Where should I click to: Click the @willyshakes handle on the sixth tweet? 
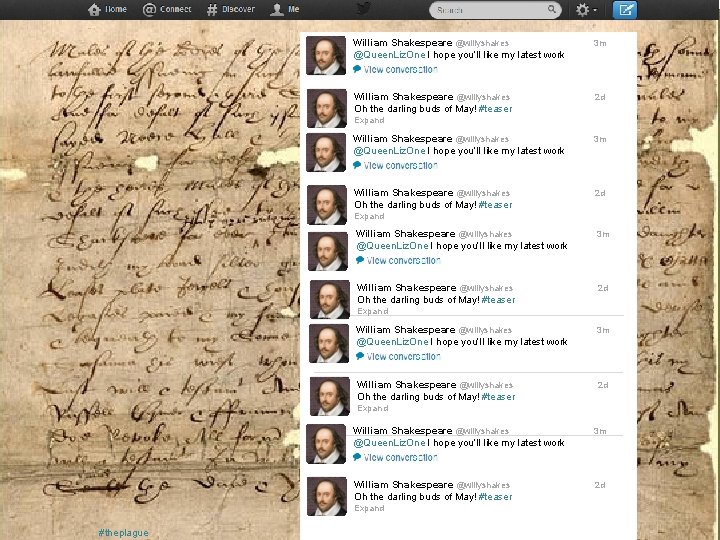pyautogui.click(x=486, y=288)
